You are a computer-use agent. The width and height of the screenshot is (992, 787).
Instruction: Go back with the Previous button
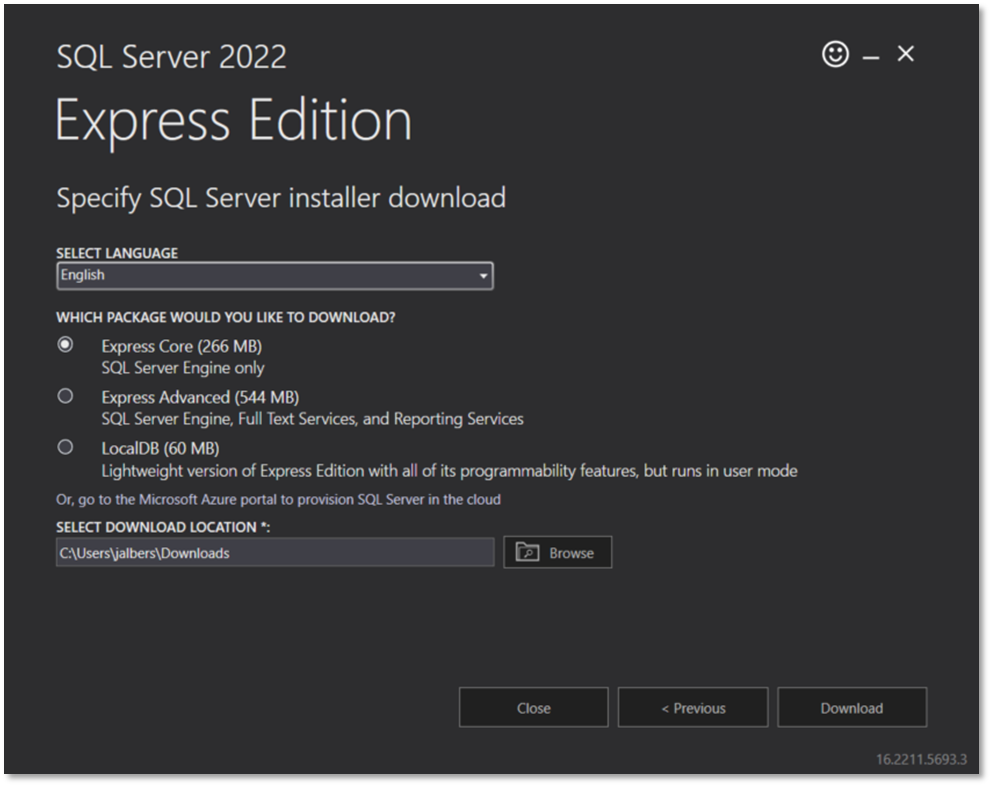692,707
